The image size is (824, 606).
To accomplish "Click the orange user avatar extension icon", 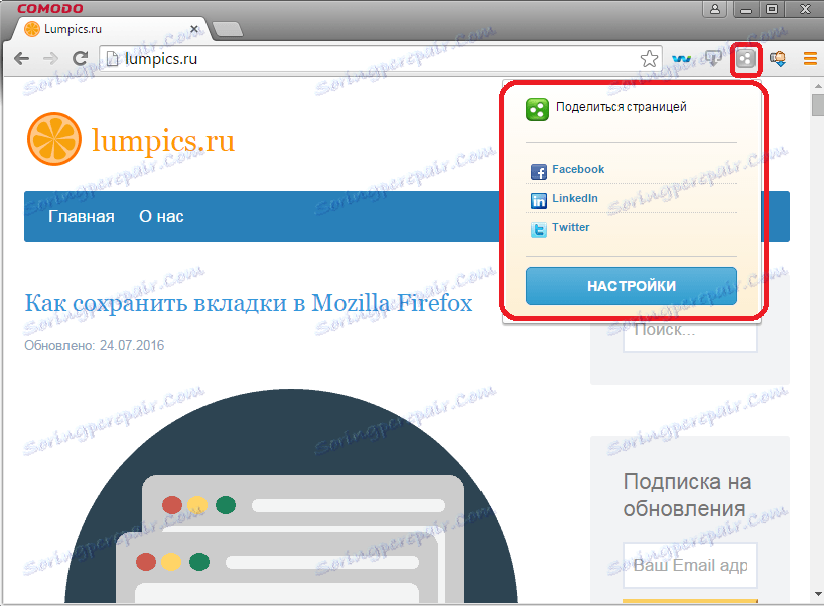I will tap(778, 58).
